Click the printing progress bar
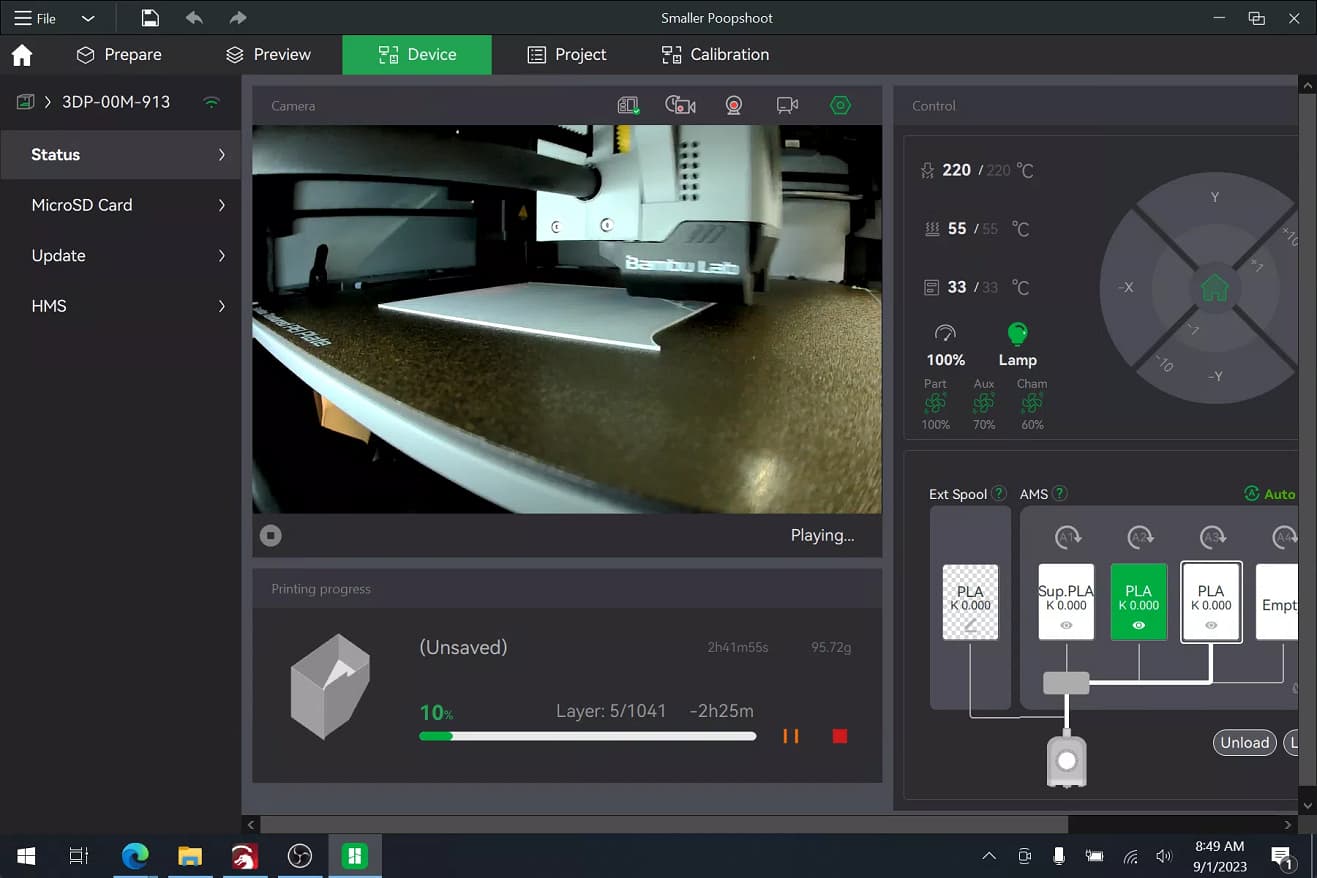The width and height of the screenshot is (1317, 878). (x=588, y=736)
